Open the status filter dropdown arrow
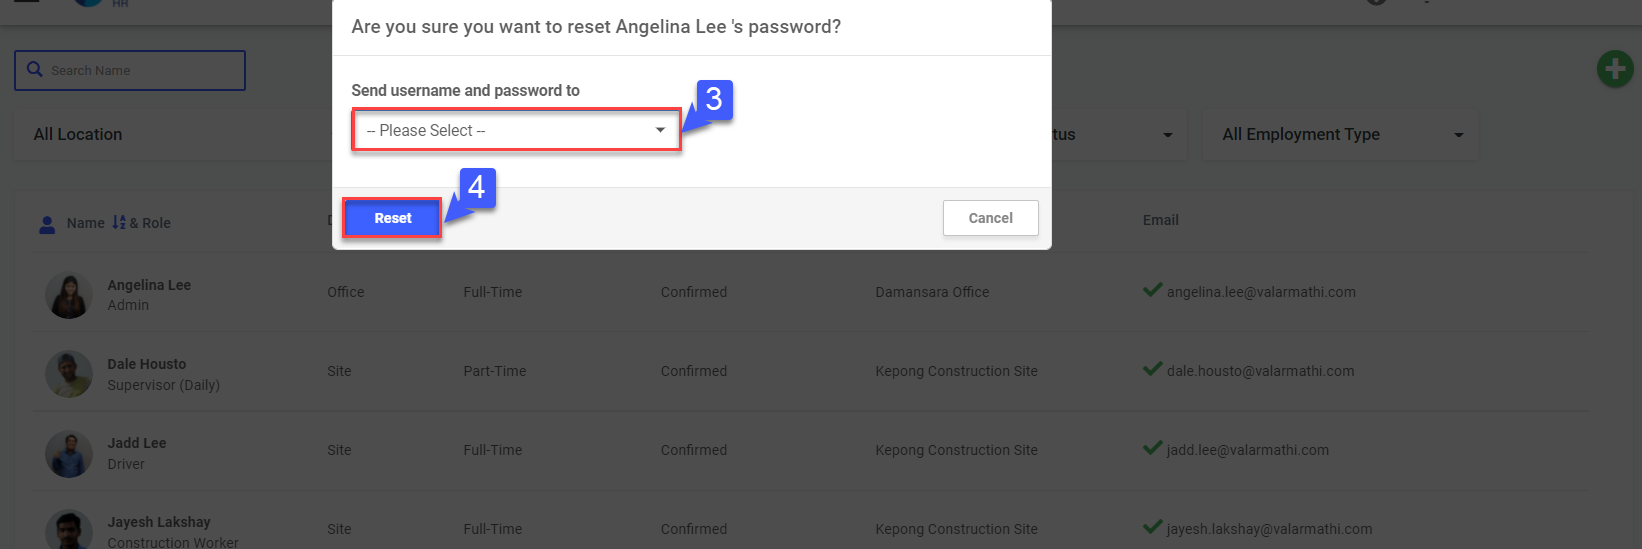Viewport: 1642px width, 549px height. point(1167,135)
